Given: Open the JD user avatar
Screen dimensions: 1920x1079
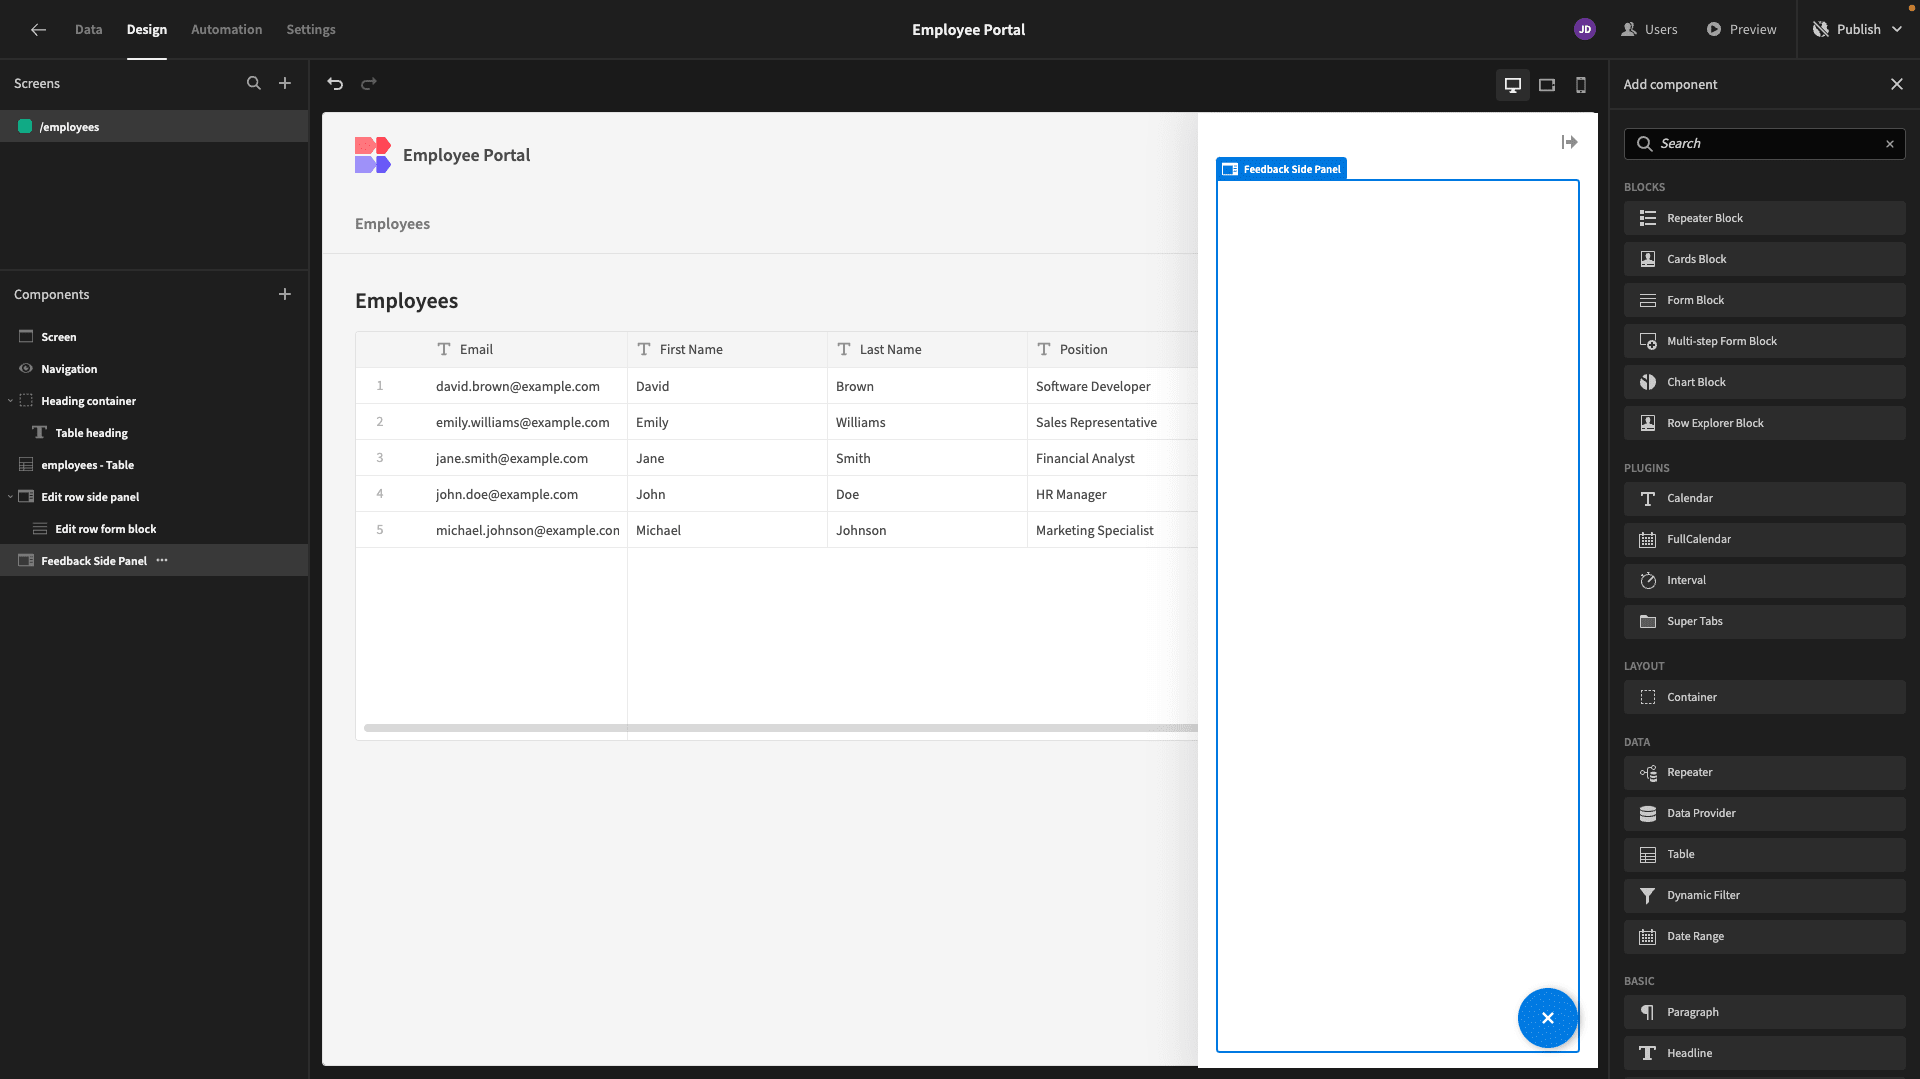Looking at the screenshot, I should [1585, 29].
